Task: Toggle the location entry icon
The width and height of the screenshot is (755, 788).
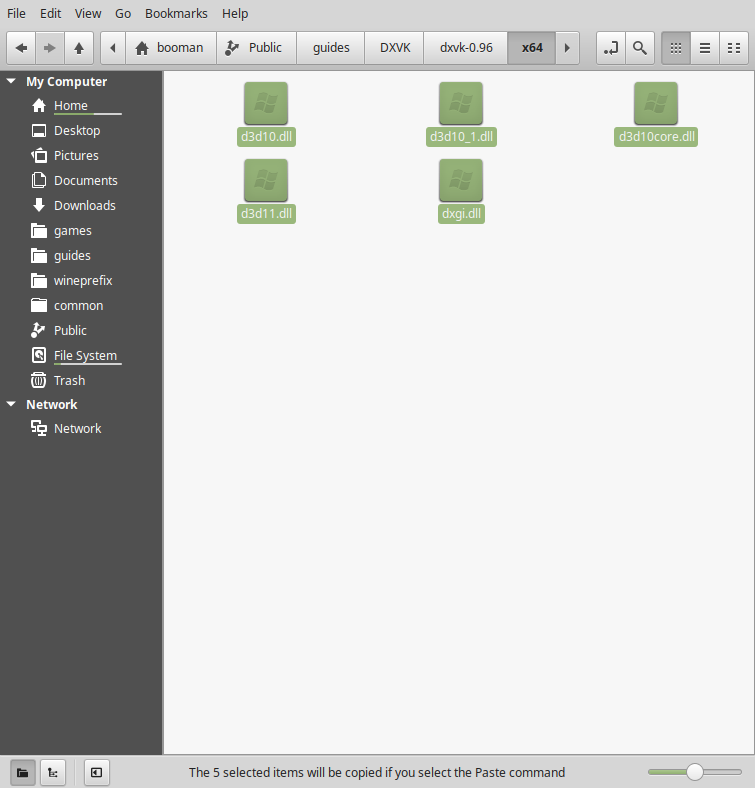Action: (x=611, y=48)
